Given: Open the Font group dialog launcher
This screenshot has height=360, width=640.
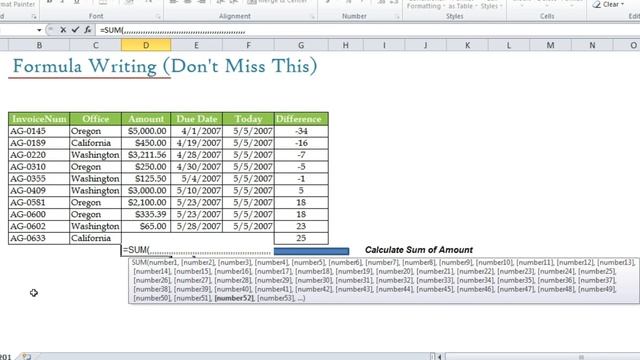Looking at the screenshot, I should point(158,17).
